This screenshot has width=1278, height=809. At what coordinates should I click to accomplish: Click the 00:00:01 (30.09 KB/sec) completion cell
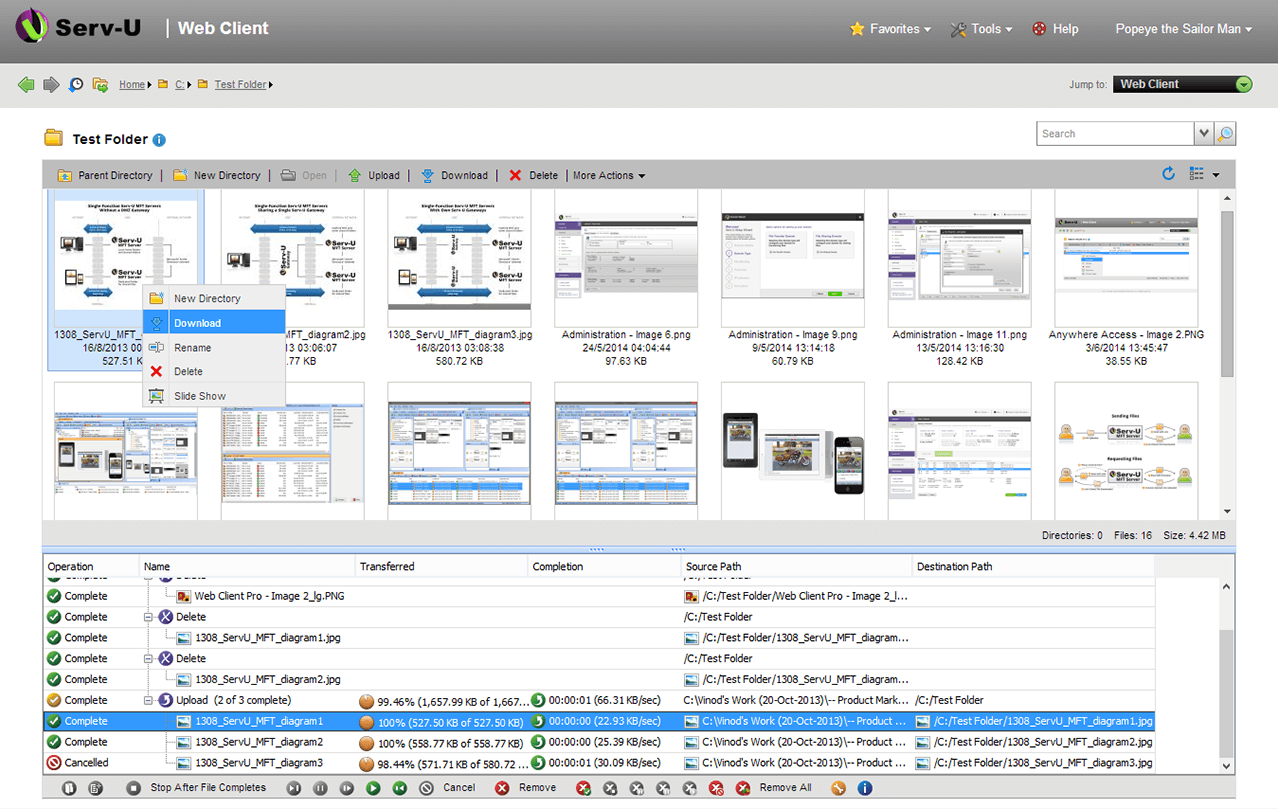point(604,763)
